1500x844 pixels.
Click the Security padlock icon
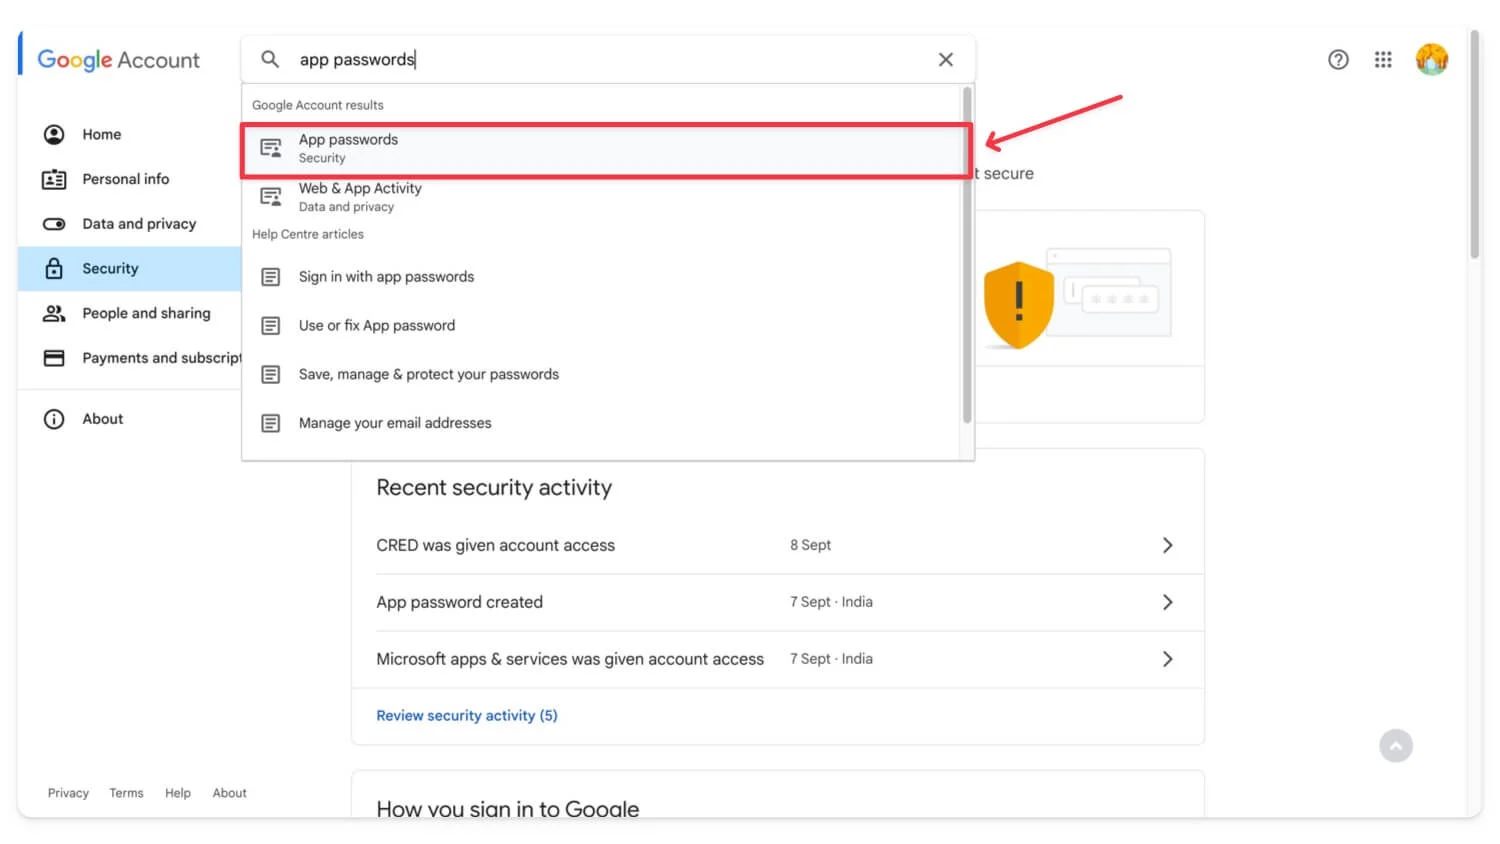54,269
